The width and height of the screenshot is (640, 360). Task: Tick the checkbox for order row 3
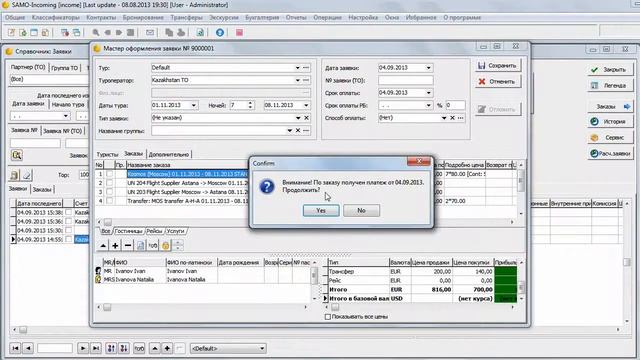pyautogui.click(x=109, y=192)
